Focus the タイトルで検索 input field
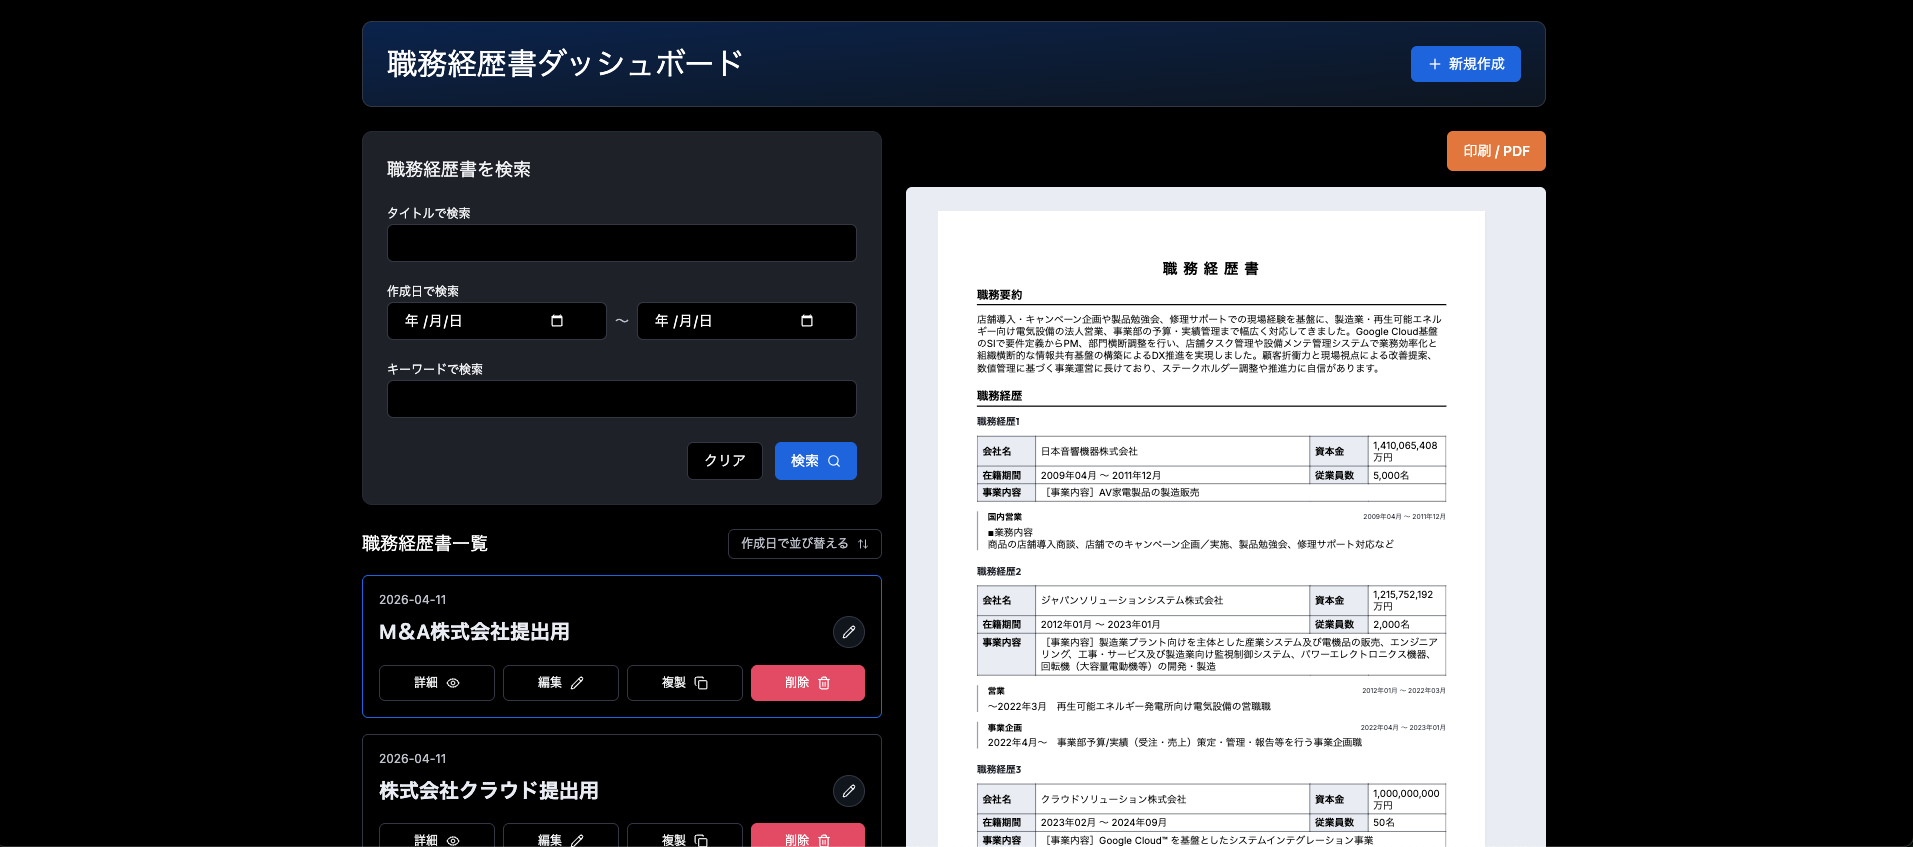The height and width of the screenshot is (847, 1913). tap(621, 243)
